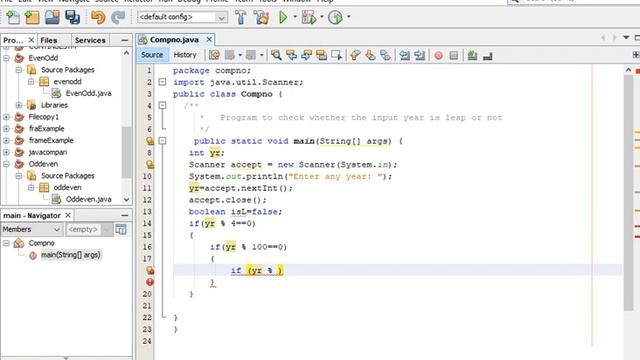The height and width of the screenshot is (360, 640).
Task: Build project with the hammer icon
Action: click(x=241, y=17)
